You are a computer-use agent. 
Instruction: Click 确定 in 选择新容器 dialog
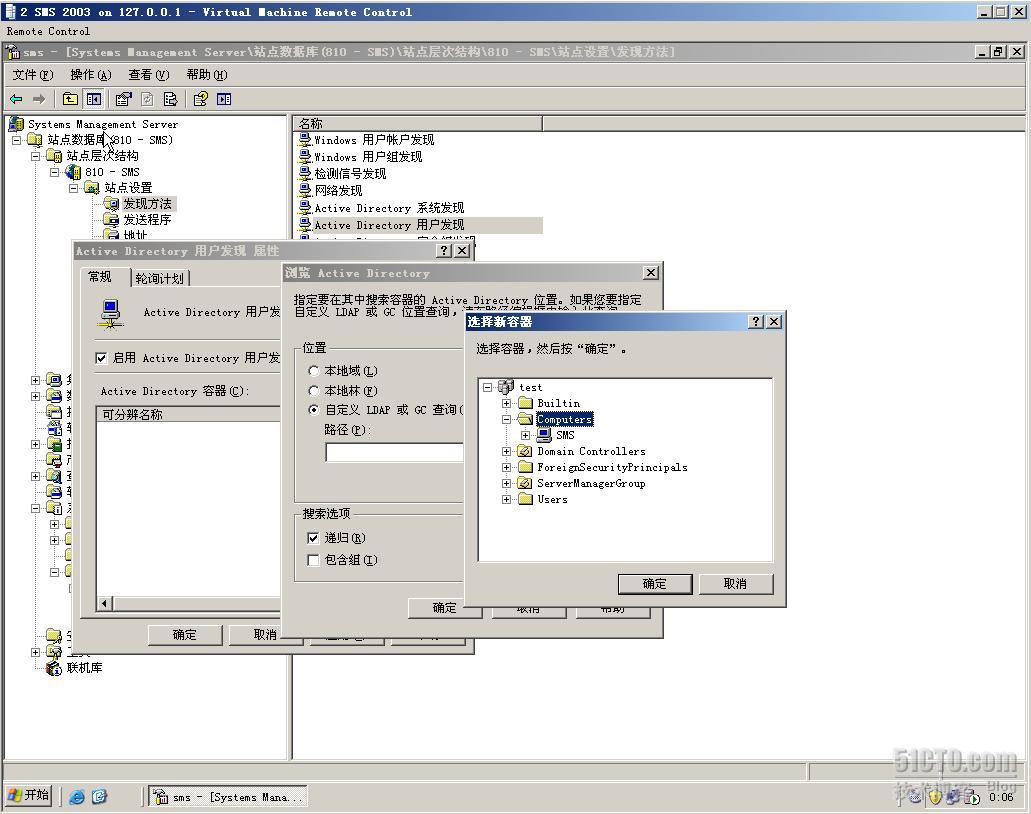(655, 584)
